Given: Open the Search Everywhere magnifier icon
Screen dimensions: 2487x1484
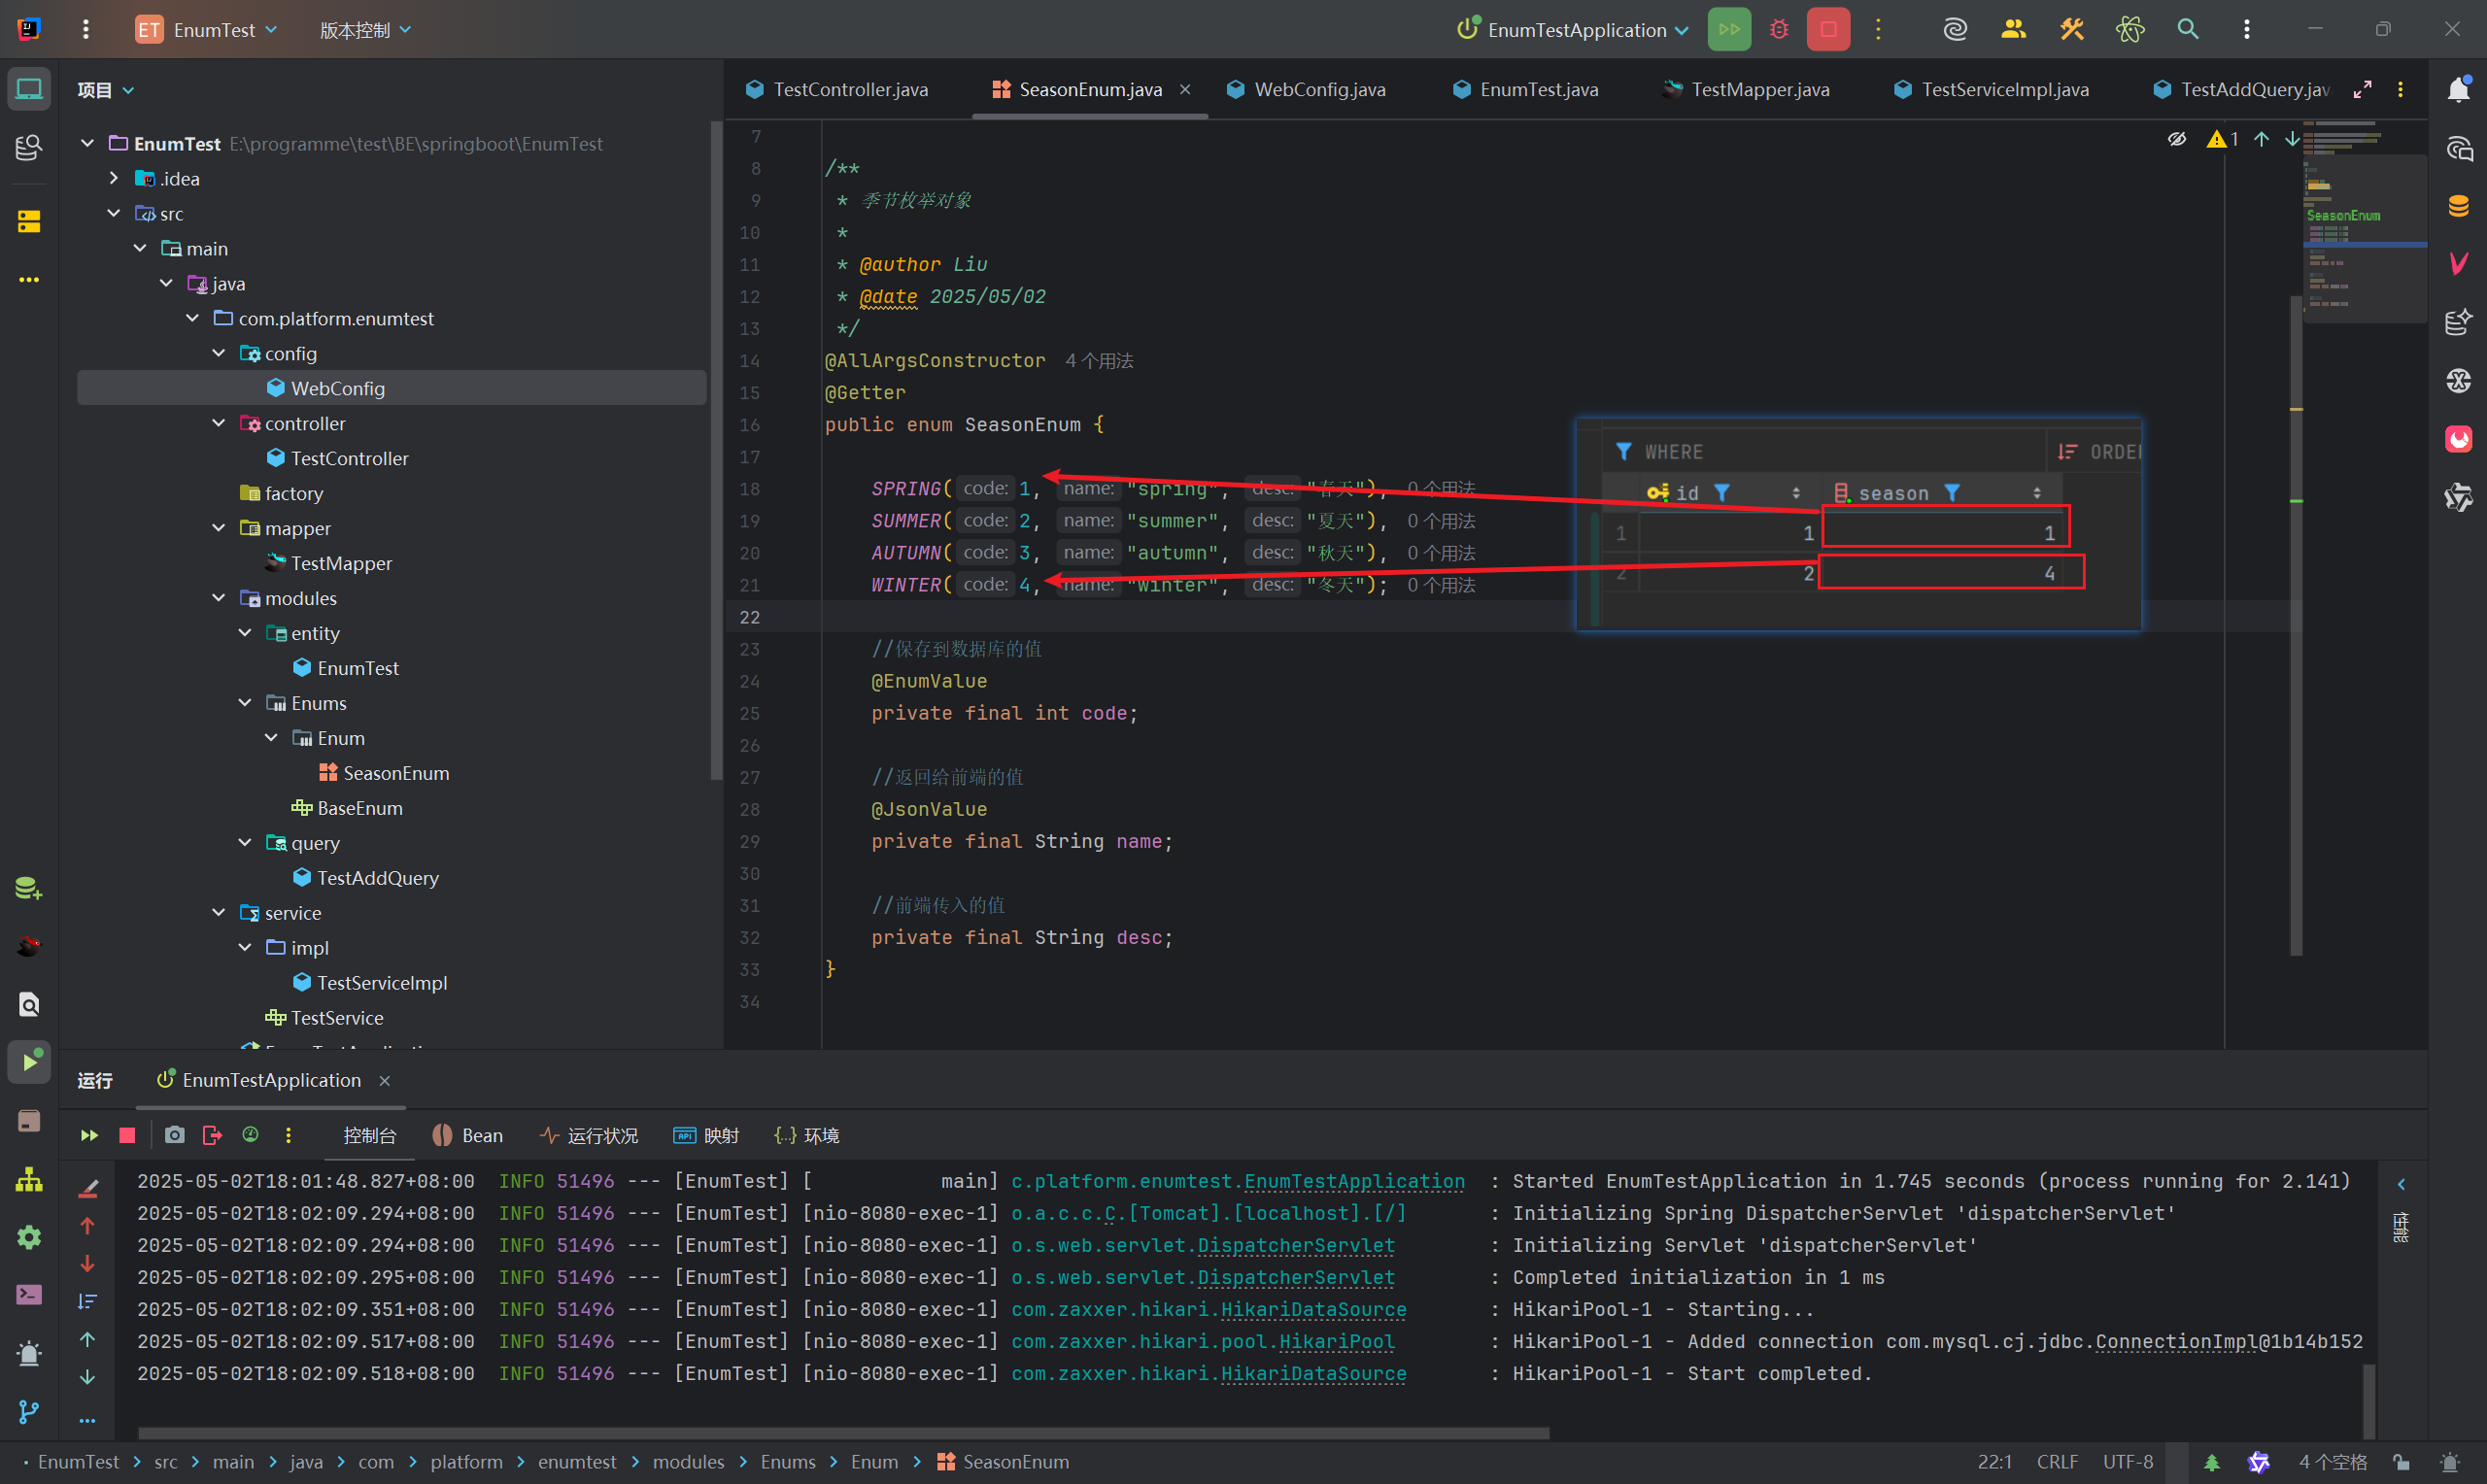Looking at the screenshot, I should click(x=2187, y=29).
